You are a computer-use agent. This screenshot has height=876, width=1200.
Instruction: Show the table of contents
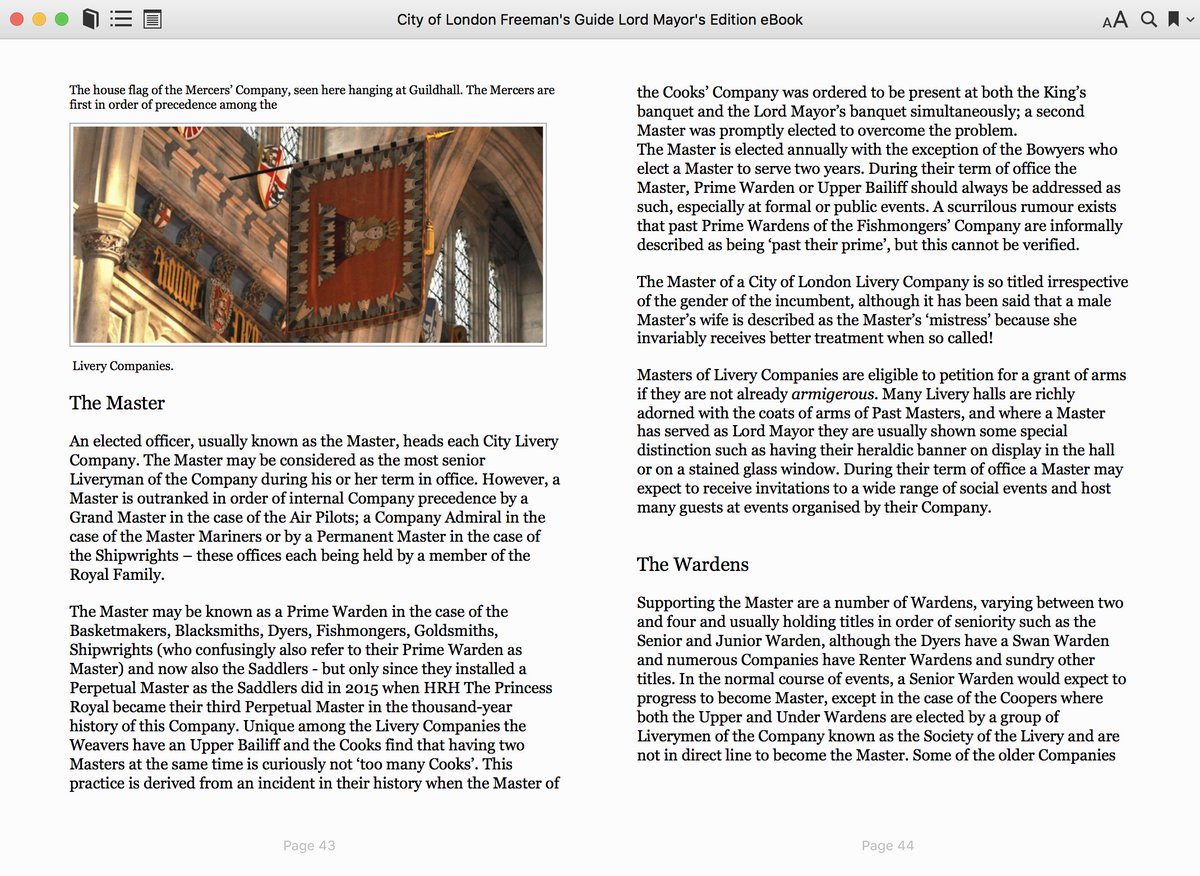tap(121, 19)
